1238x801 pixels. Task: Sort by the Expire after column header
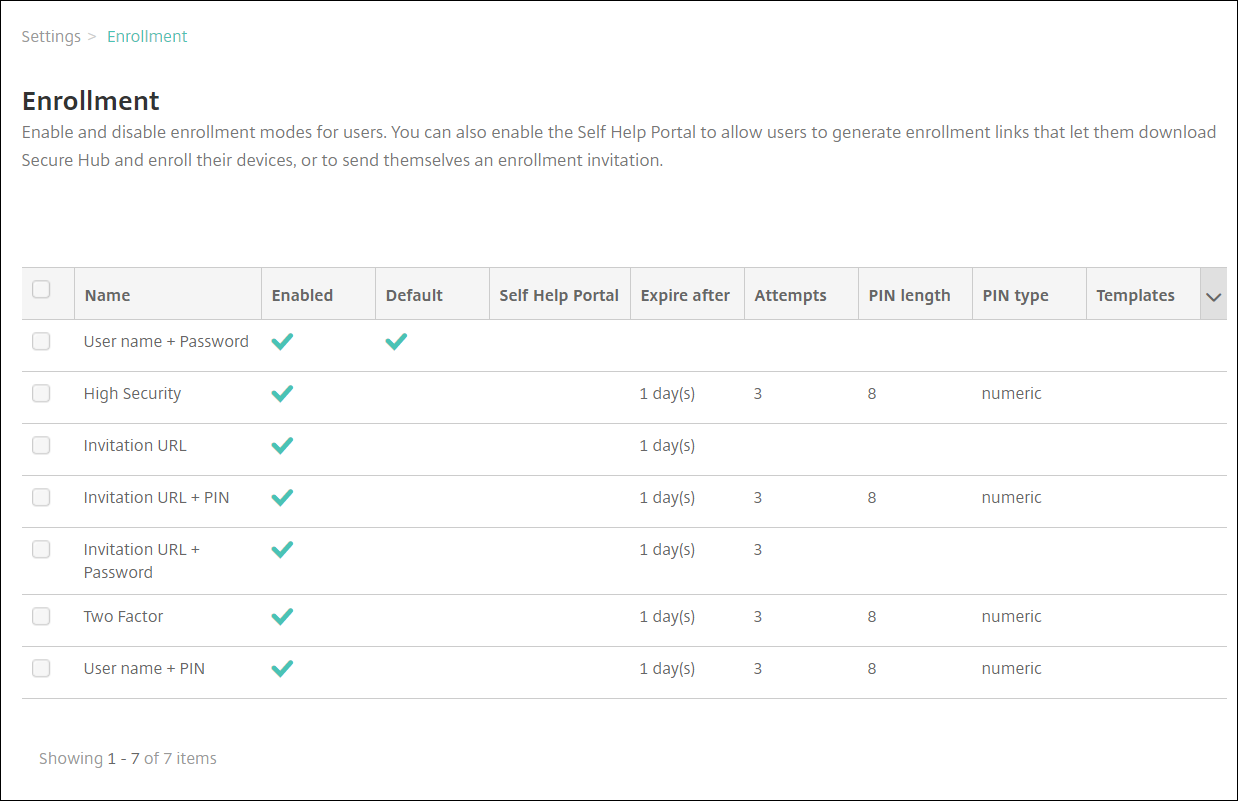[685, 296]
